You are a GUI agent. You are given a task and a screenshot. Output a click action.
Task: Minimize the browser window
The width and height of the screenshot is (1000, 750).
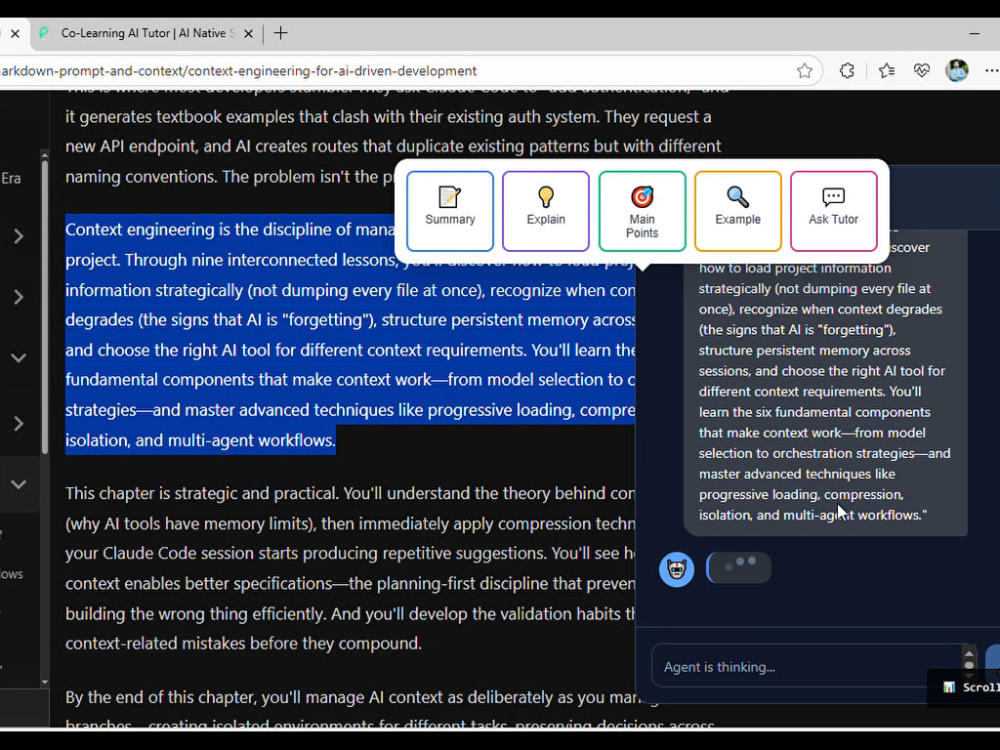click(x=974, y=33)
